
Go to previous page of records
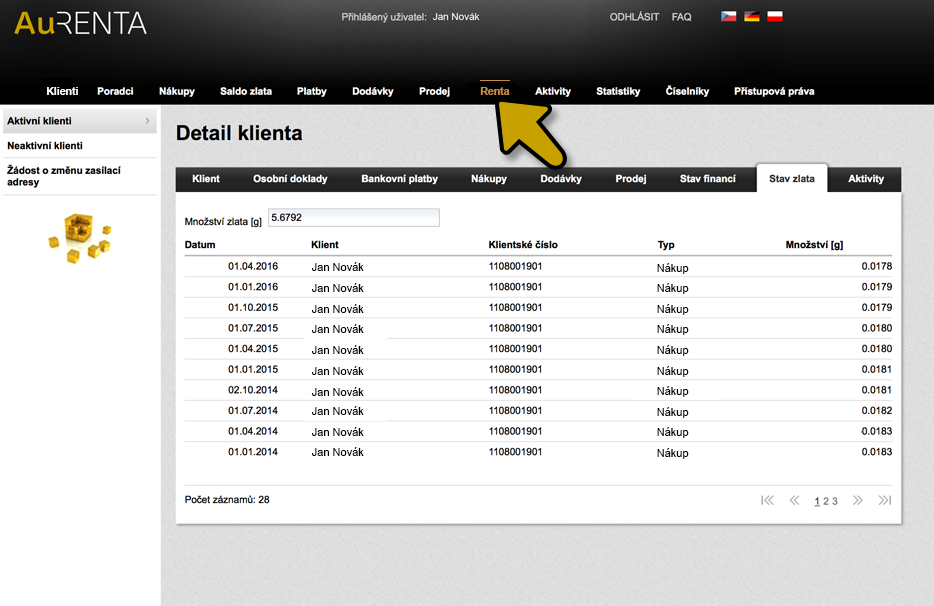pos(794,500)
